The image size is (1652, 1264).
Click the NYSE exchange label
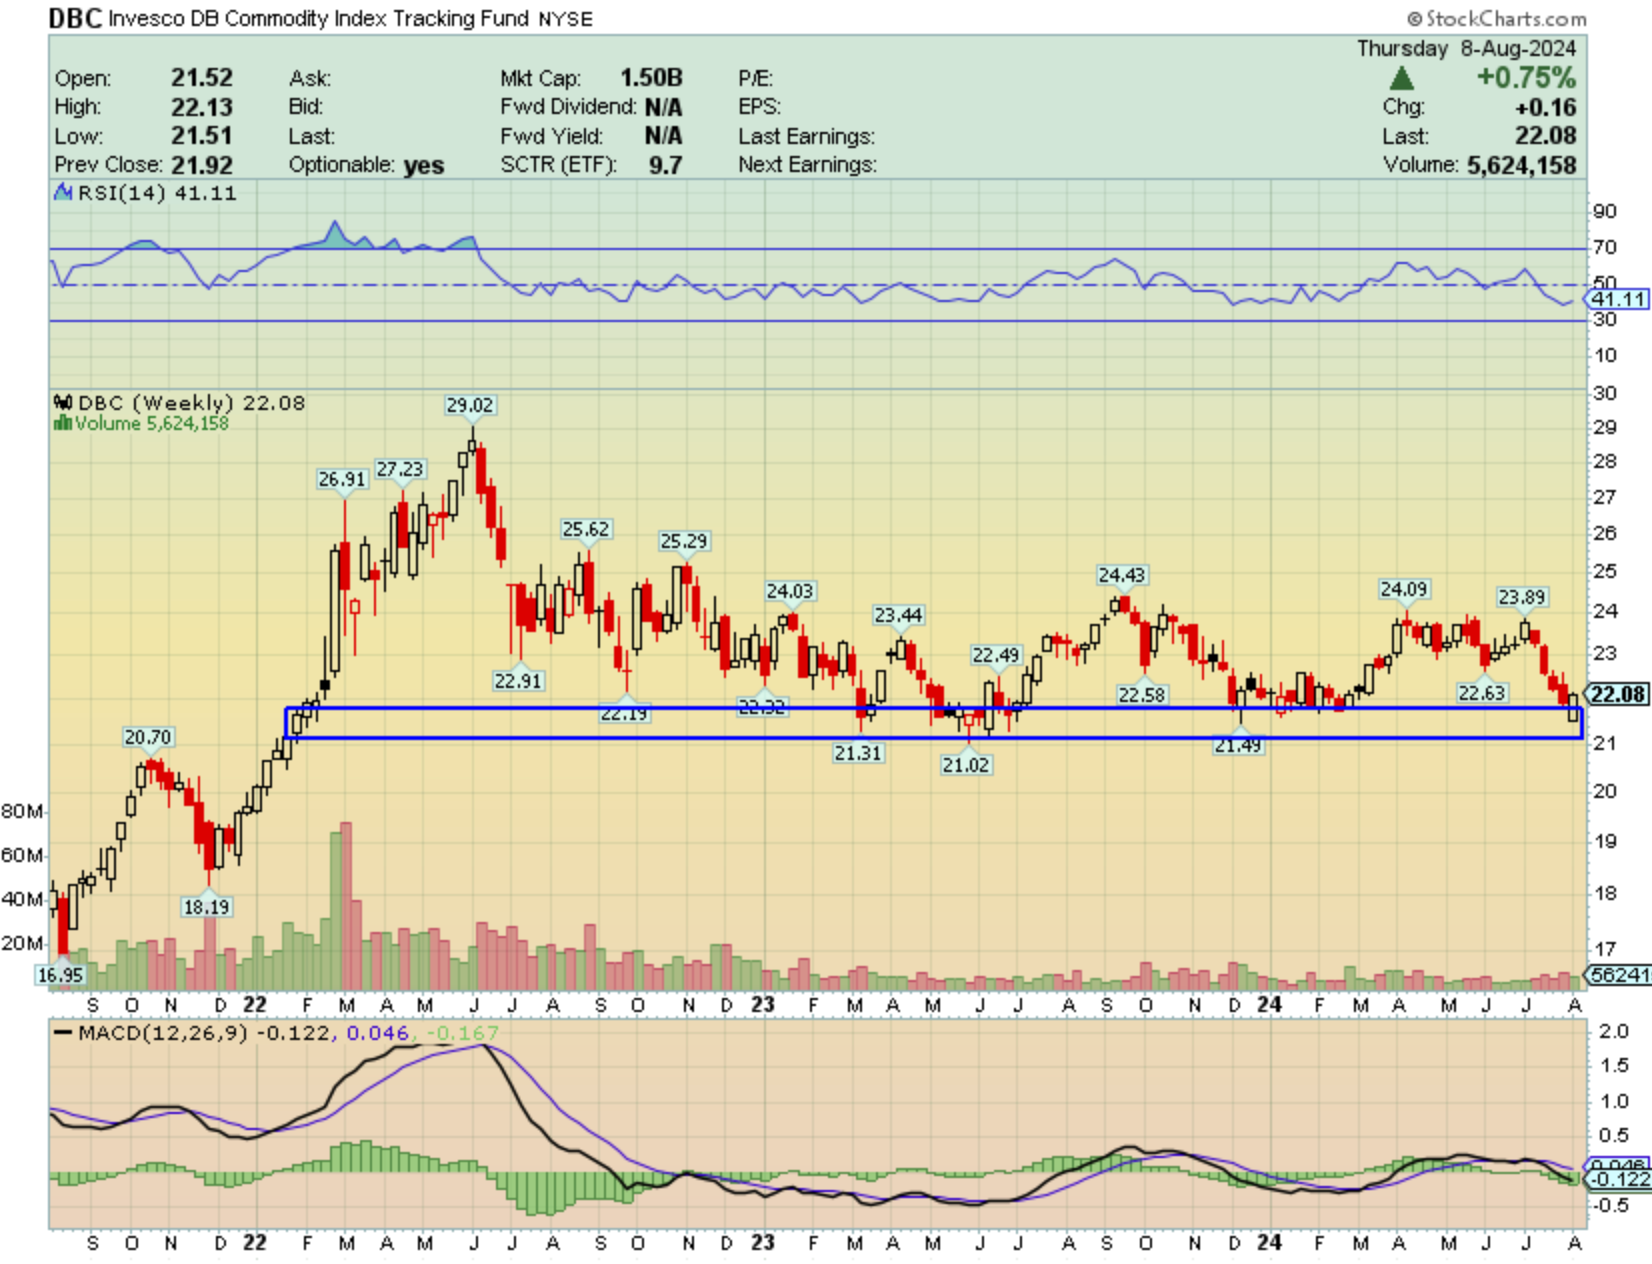pos(565,19)
